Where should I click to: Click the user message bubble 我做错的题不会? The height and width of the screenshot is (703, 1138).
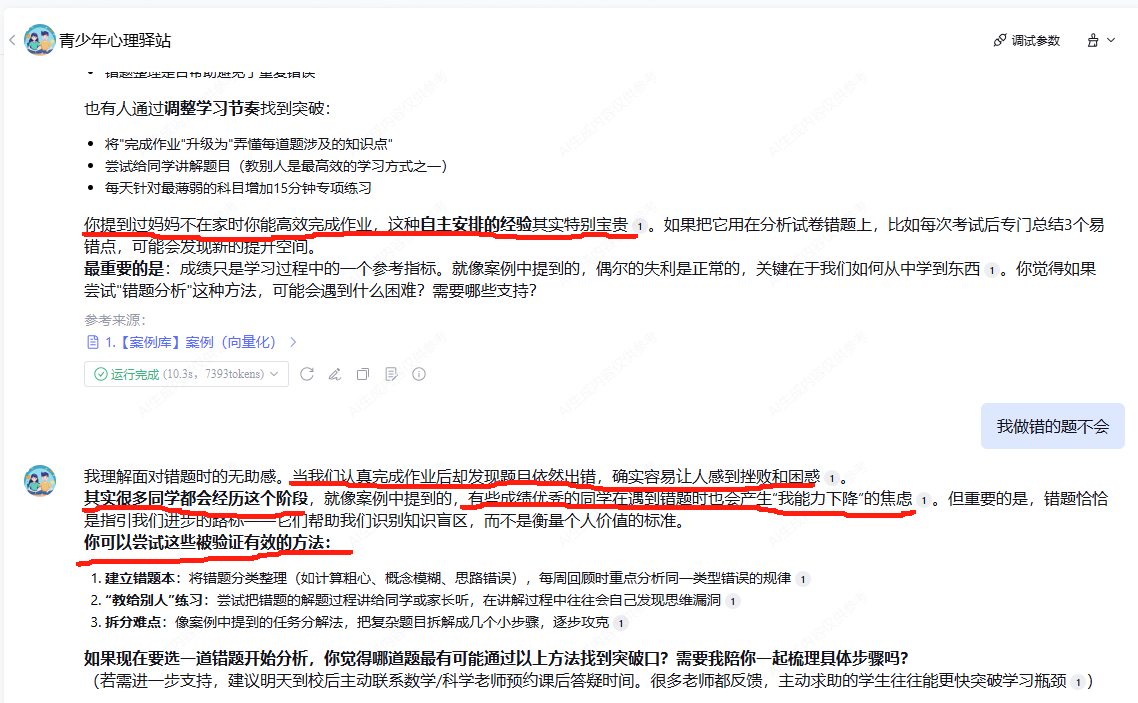(1052, 426)
